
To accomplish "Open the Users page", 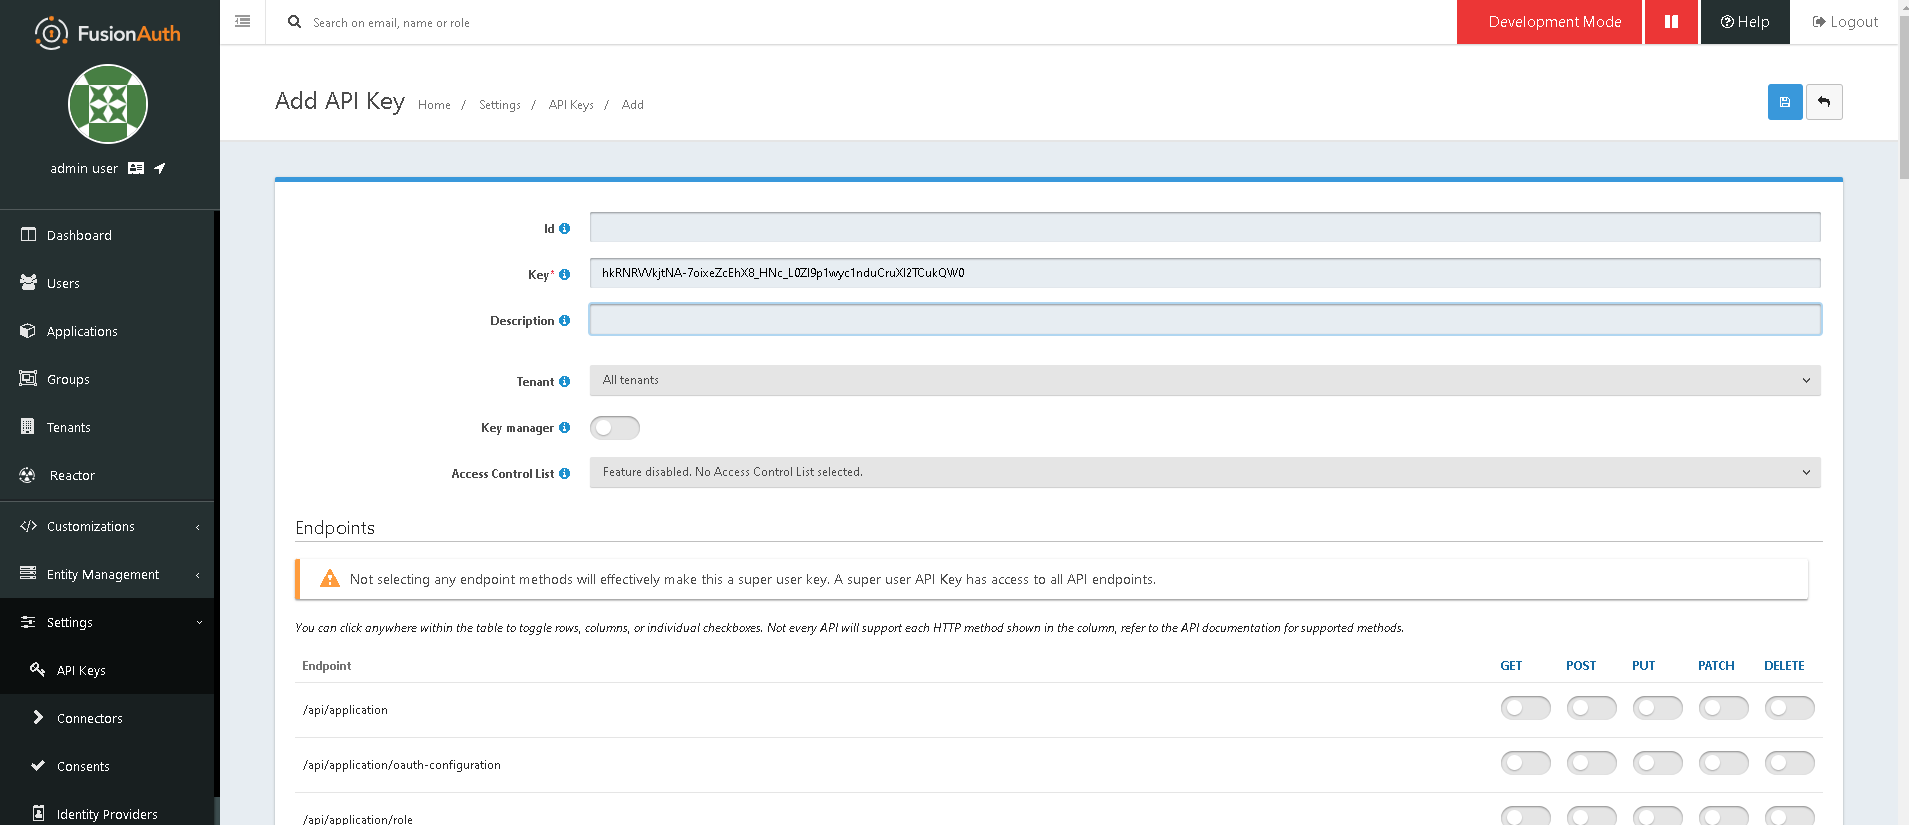I will pos(107,283).
